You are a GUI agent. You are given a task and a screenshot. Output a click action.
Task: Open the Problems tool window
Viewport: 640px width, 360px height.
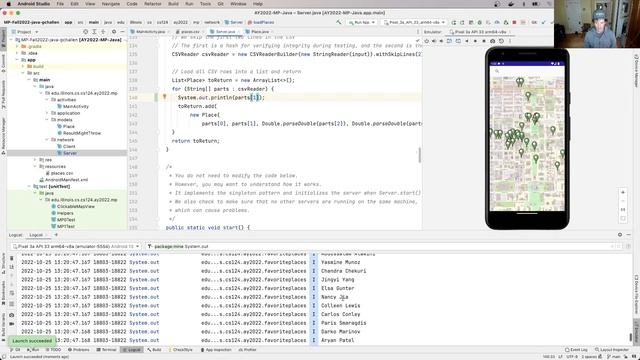point(78,350)
